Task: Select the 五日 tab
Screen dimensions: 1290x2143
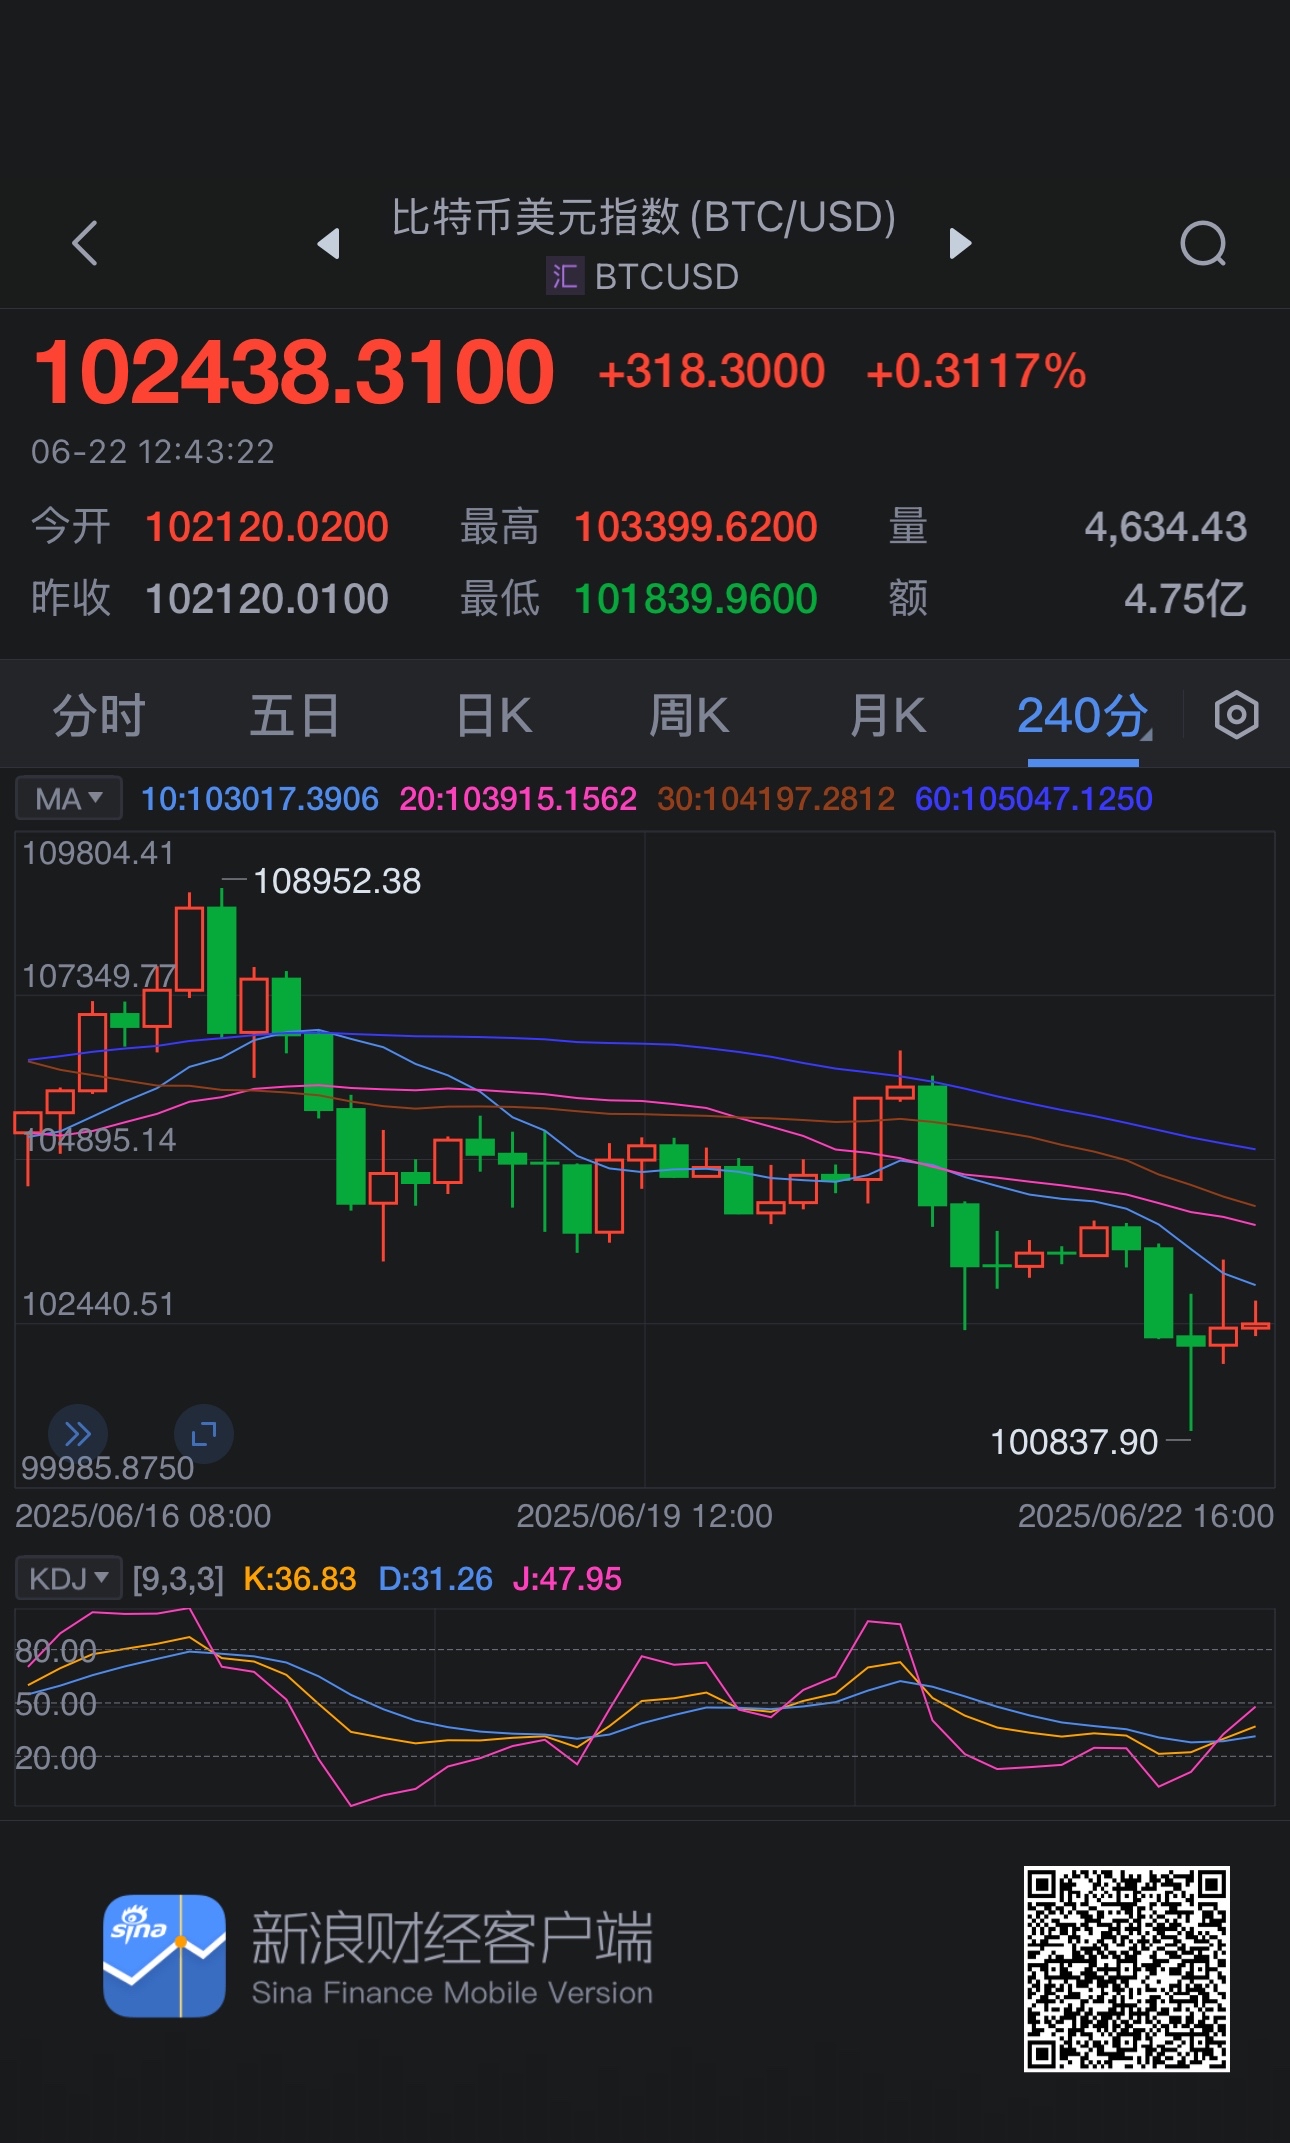Action: pos(294,716)
